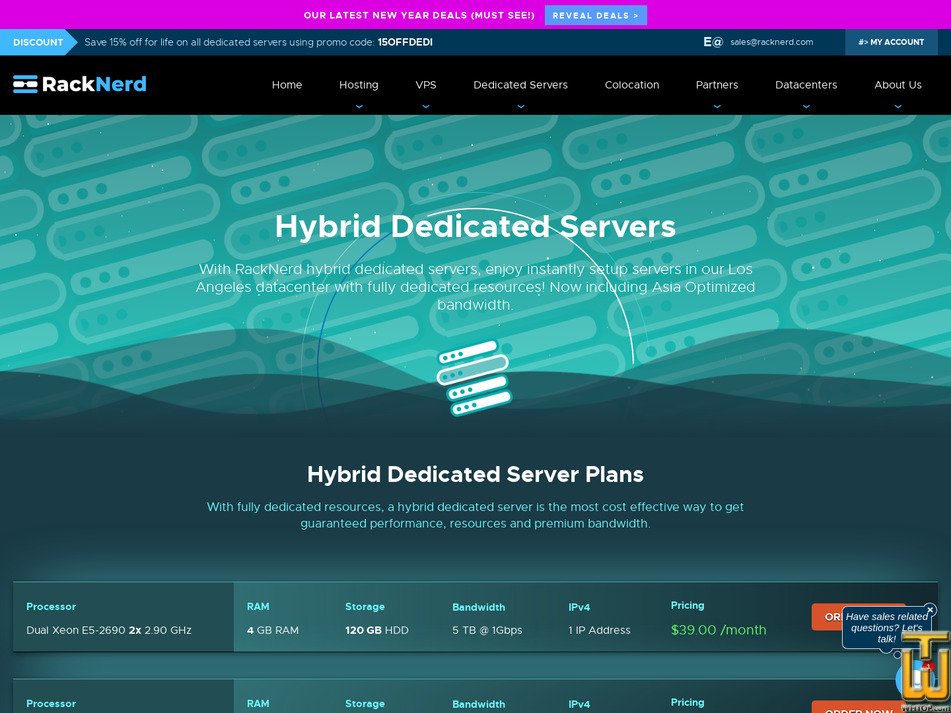Viewport: 951px width, 713px height.
Task: Click the REVEAL DEALS button
Action: [x=595, y=15]
